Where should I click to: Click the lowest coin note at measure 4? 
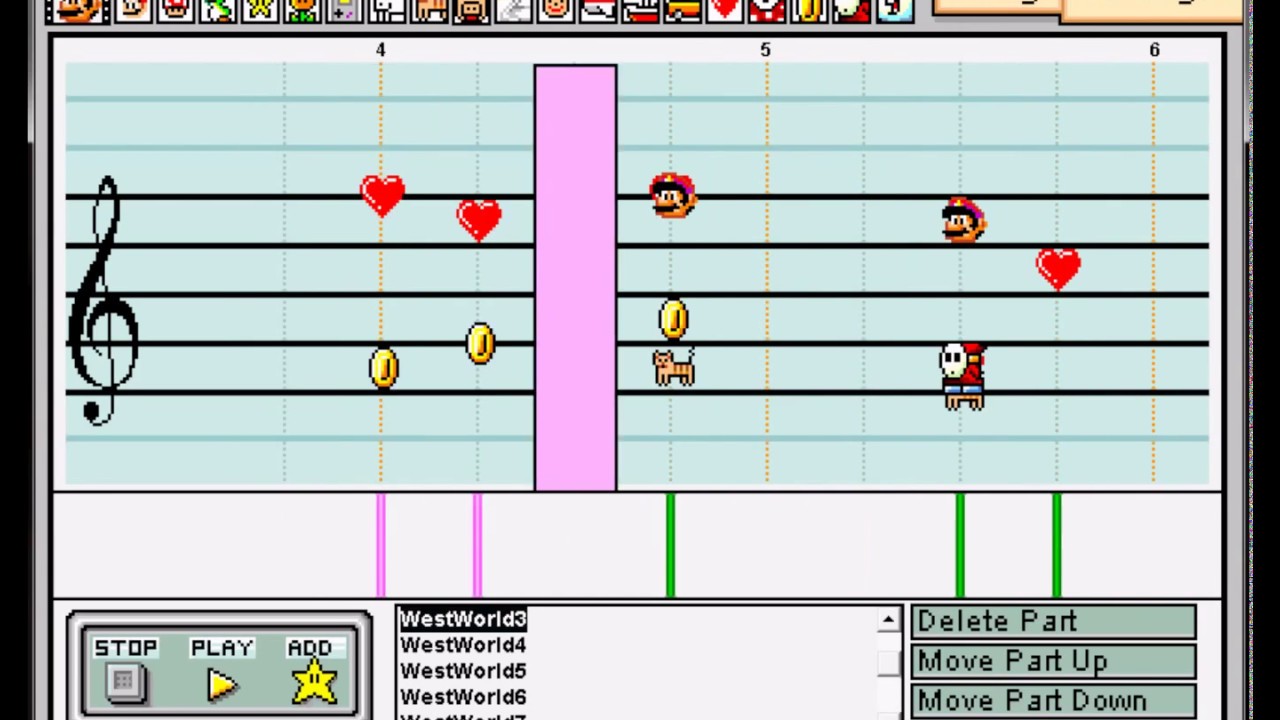(384, 368)
